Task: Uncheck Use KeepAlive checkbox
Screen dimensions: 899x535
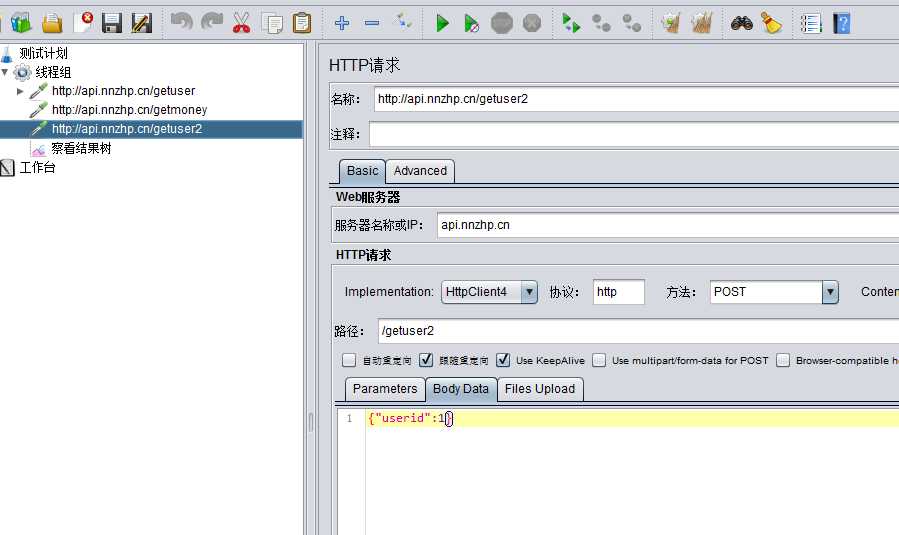Action: 503,360
